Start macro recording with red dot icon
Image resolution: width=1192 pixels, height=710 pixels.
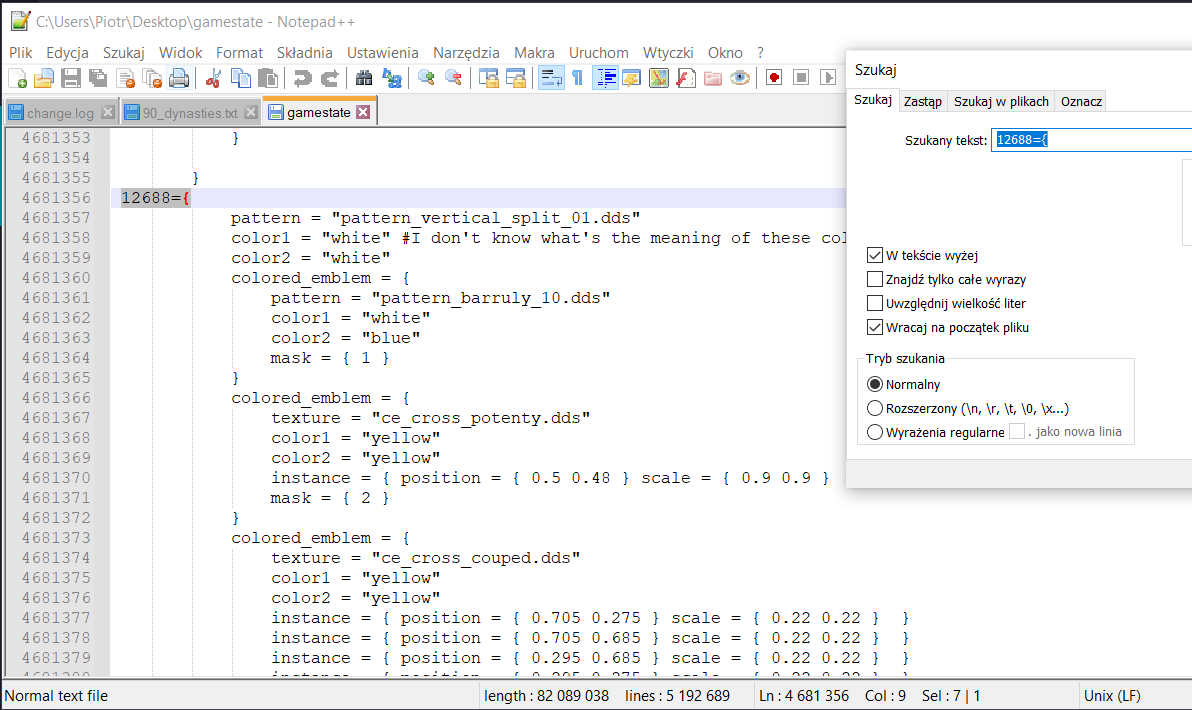coord(774,78)
